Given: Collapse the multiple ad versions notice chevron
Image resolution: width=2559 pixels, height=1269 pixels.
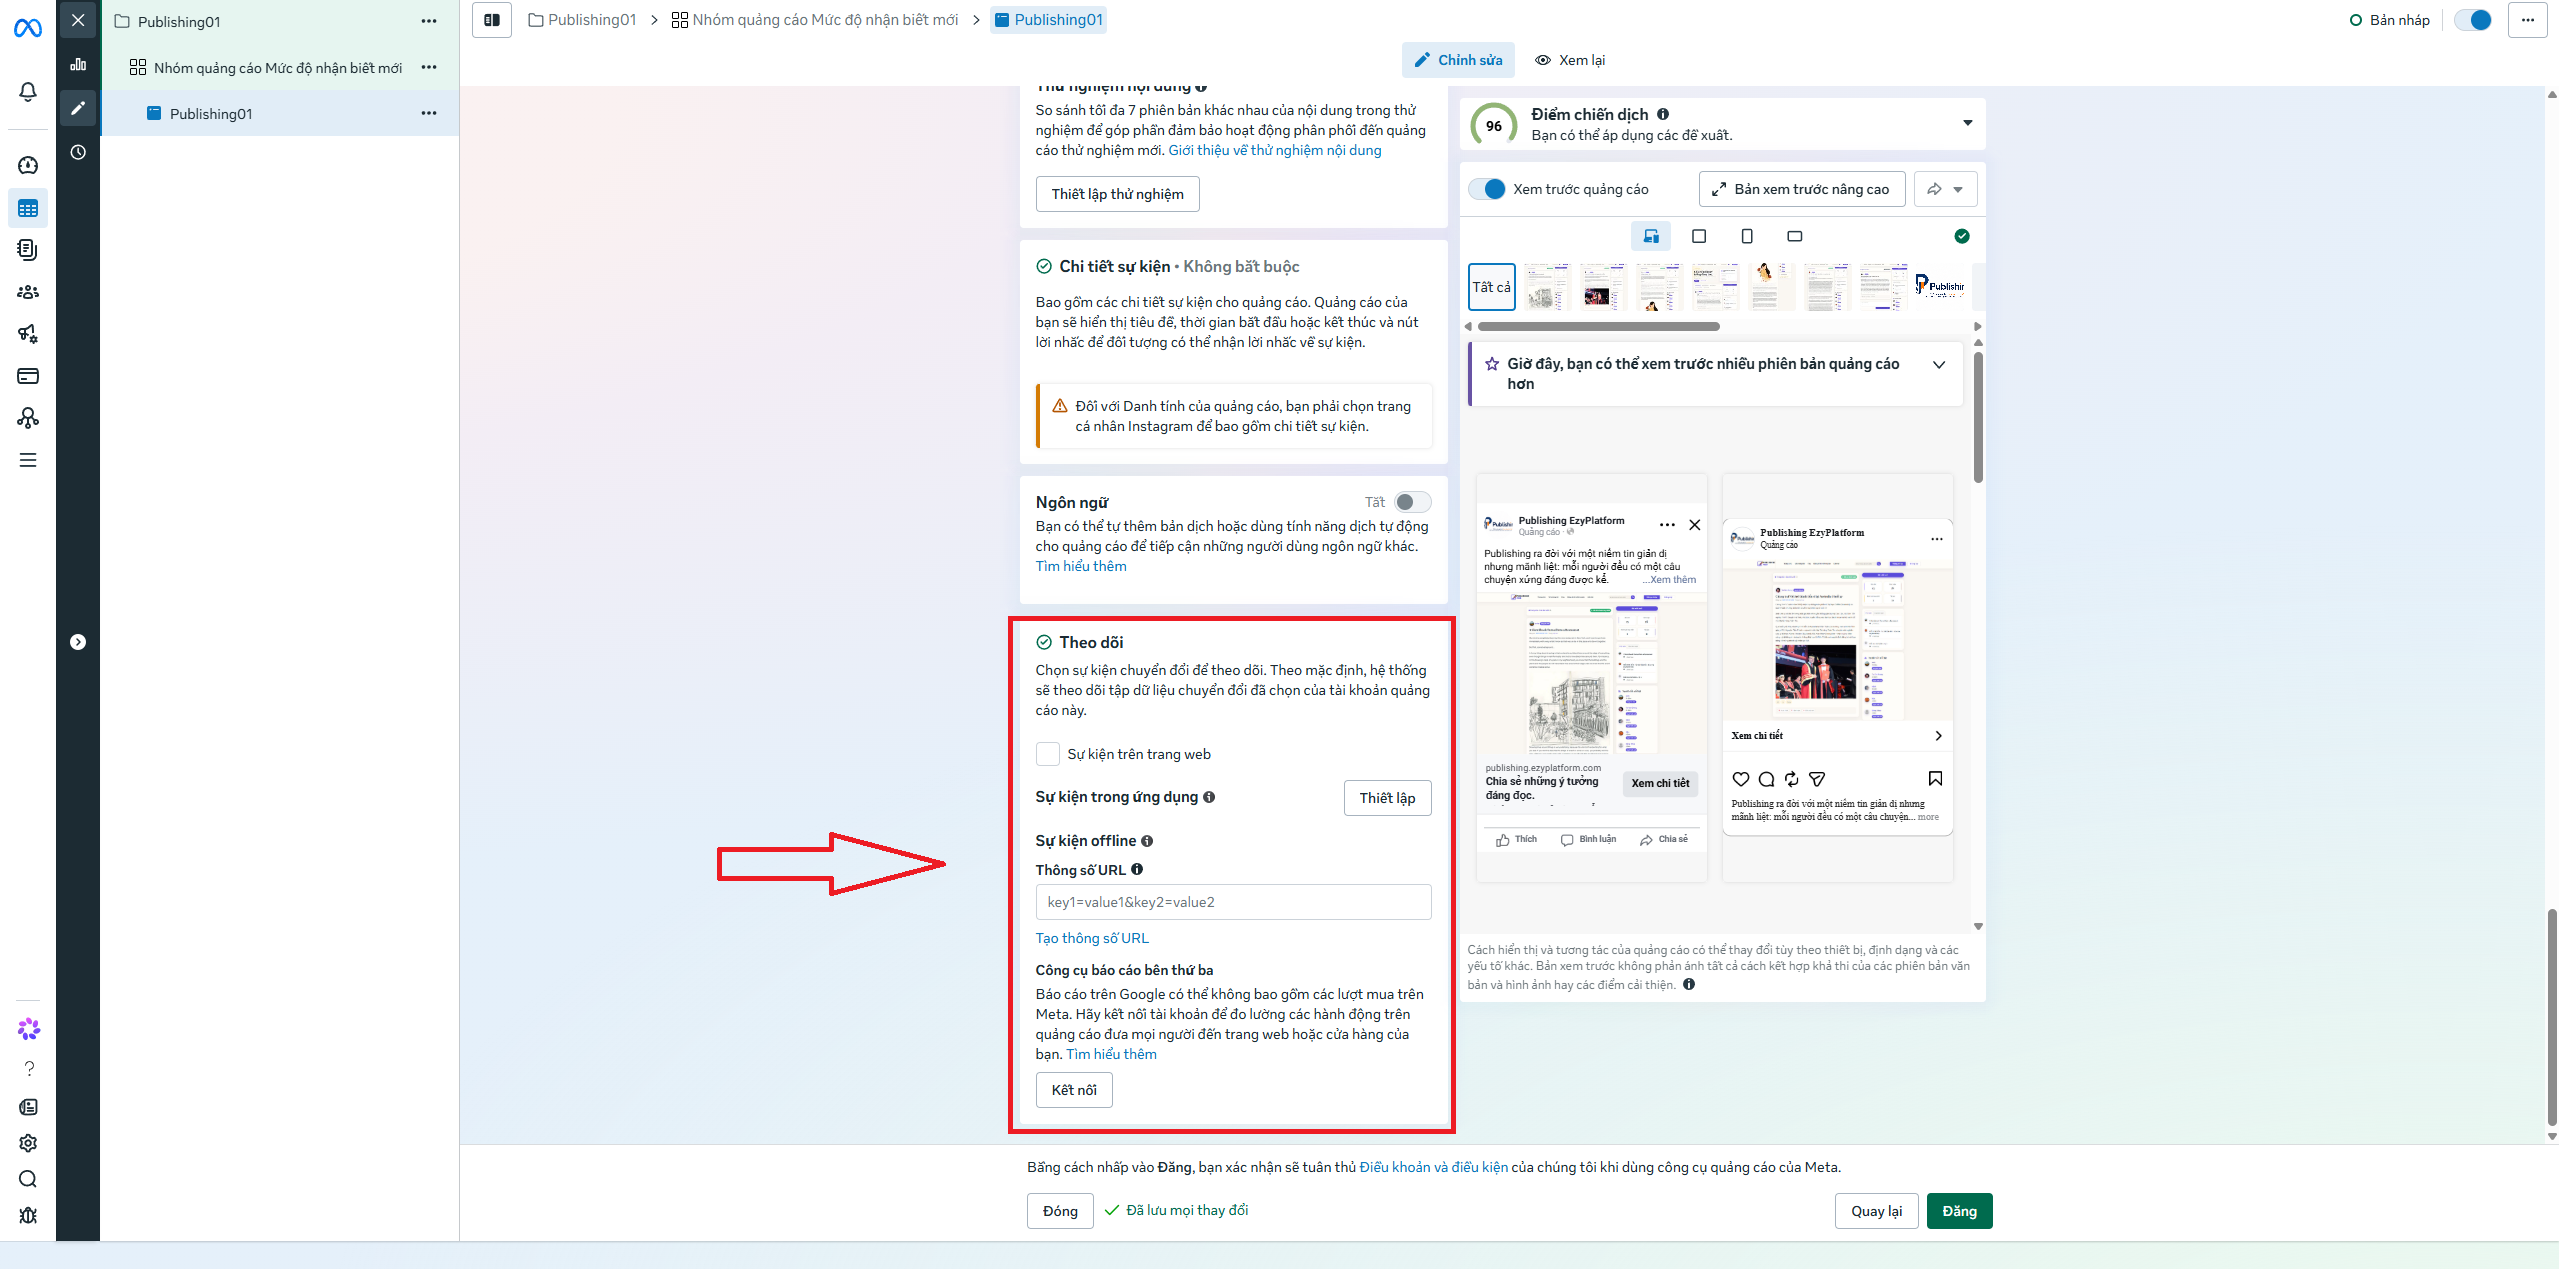Looking at the screenshot, I should coord(1939,365).
